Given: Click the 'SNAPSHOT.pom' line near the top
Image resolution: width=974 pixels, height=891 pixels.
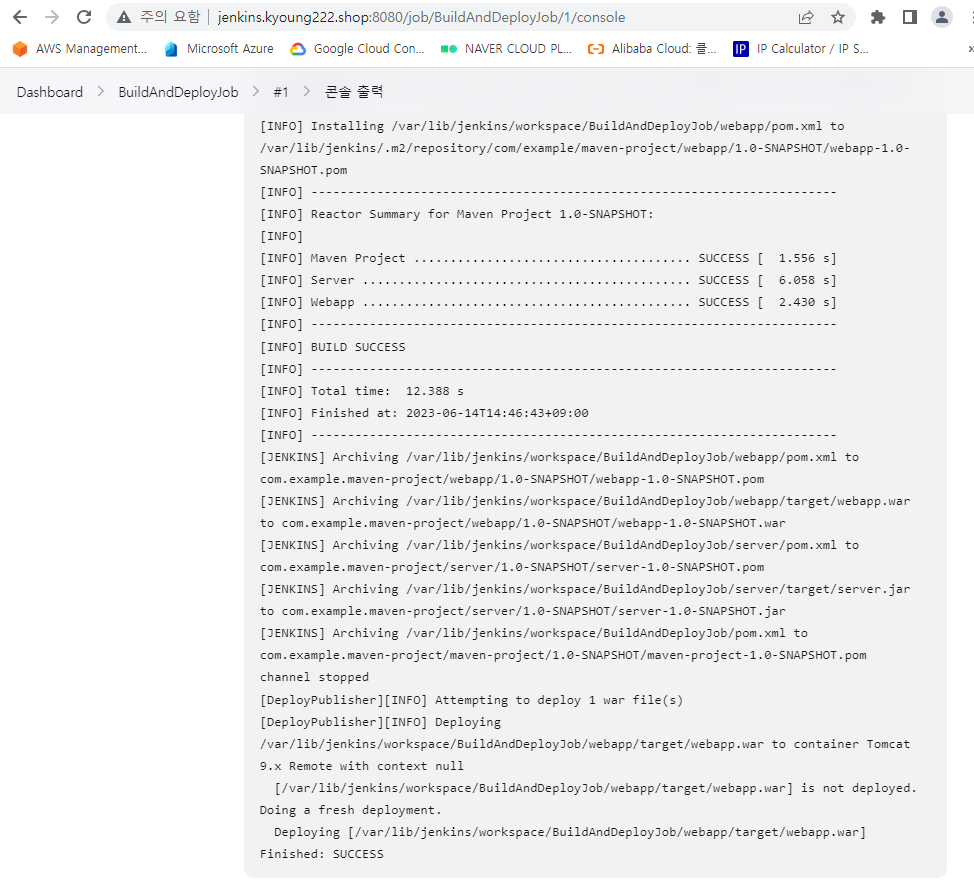Looking at the screenshot, I should (x=304, y=170).
